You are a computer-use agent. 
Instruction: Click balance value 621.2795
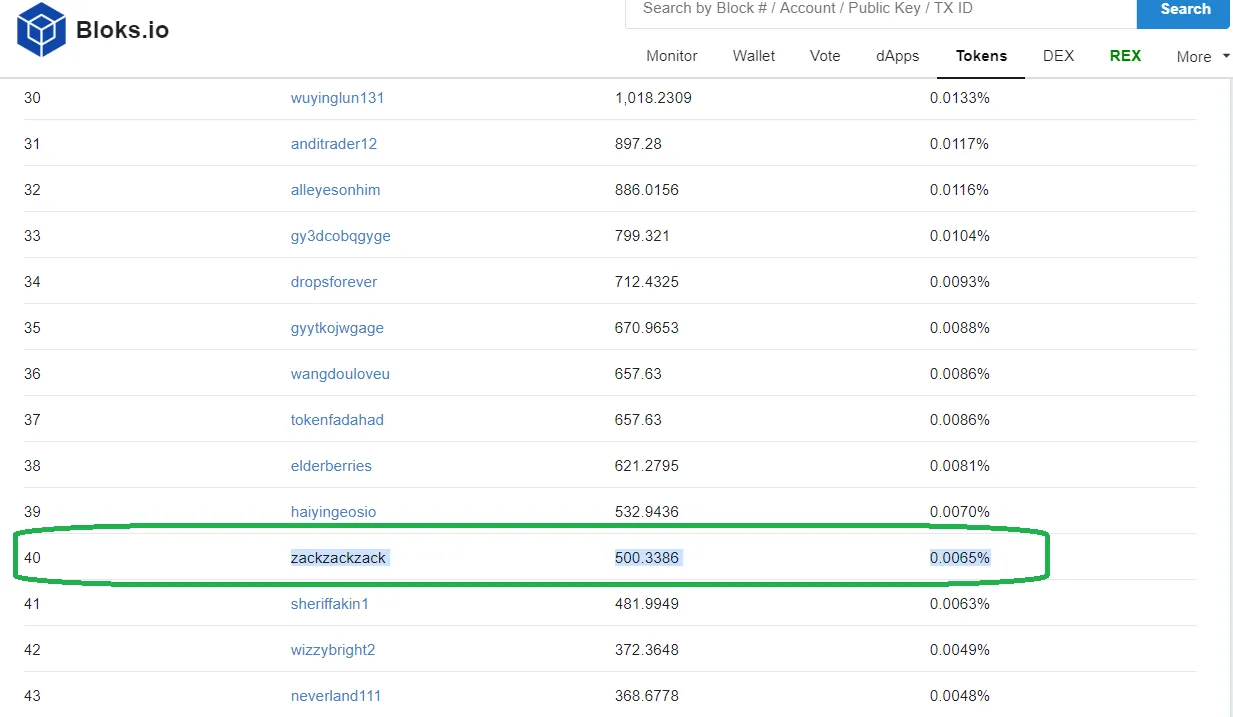[647, 466]
